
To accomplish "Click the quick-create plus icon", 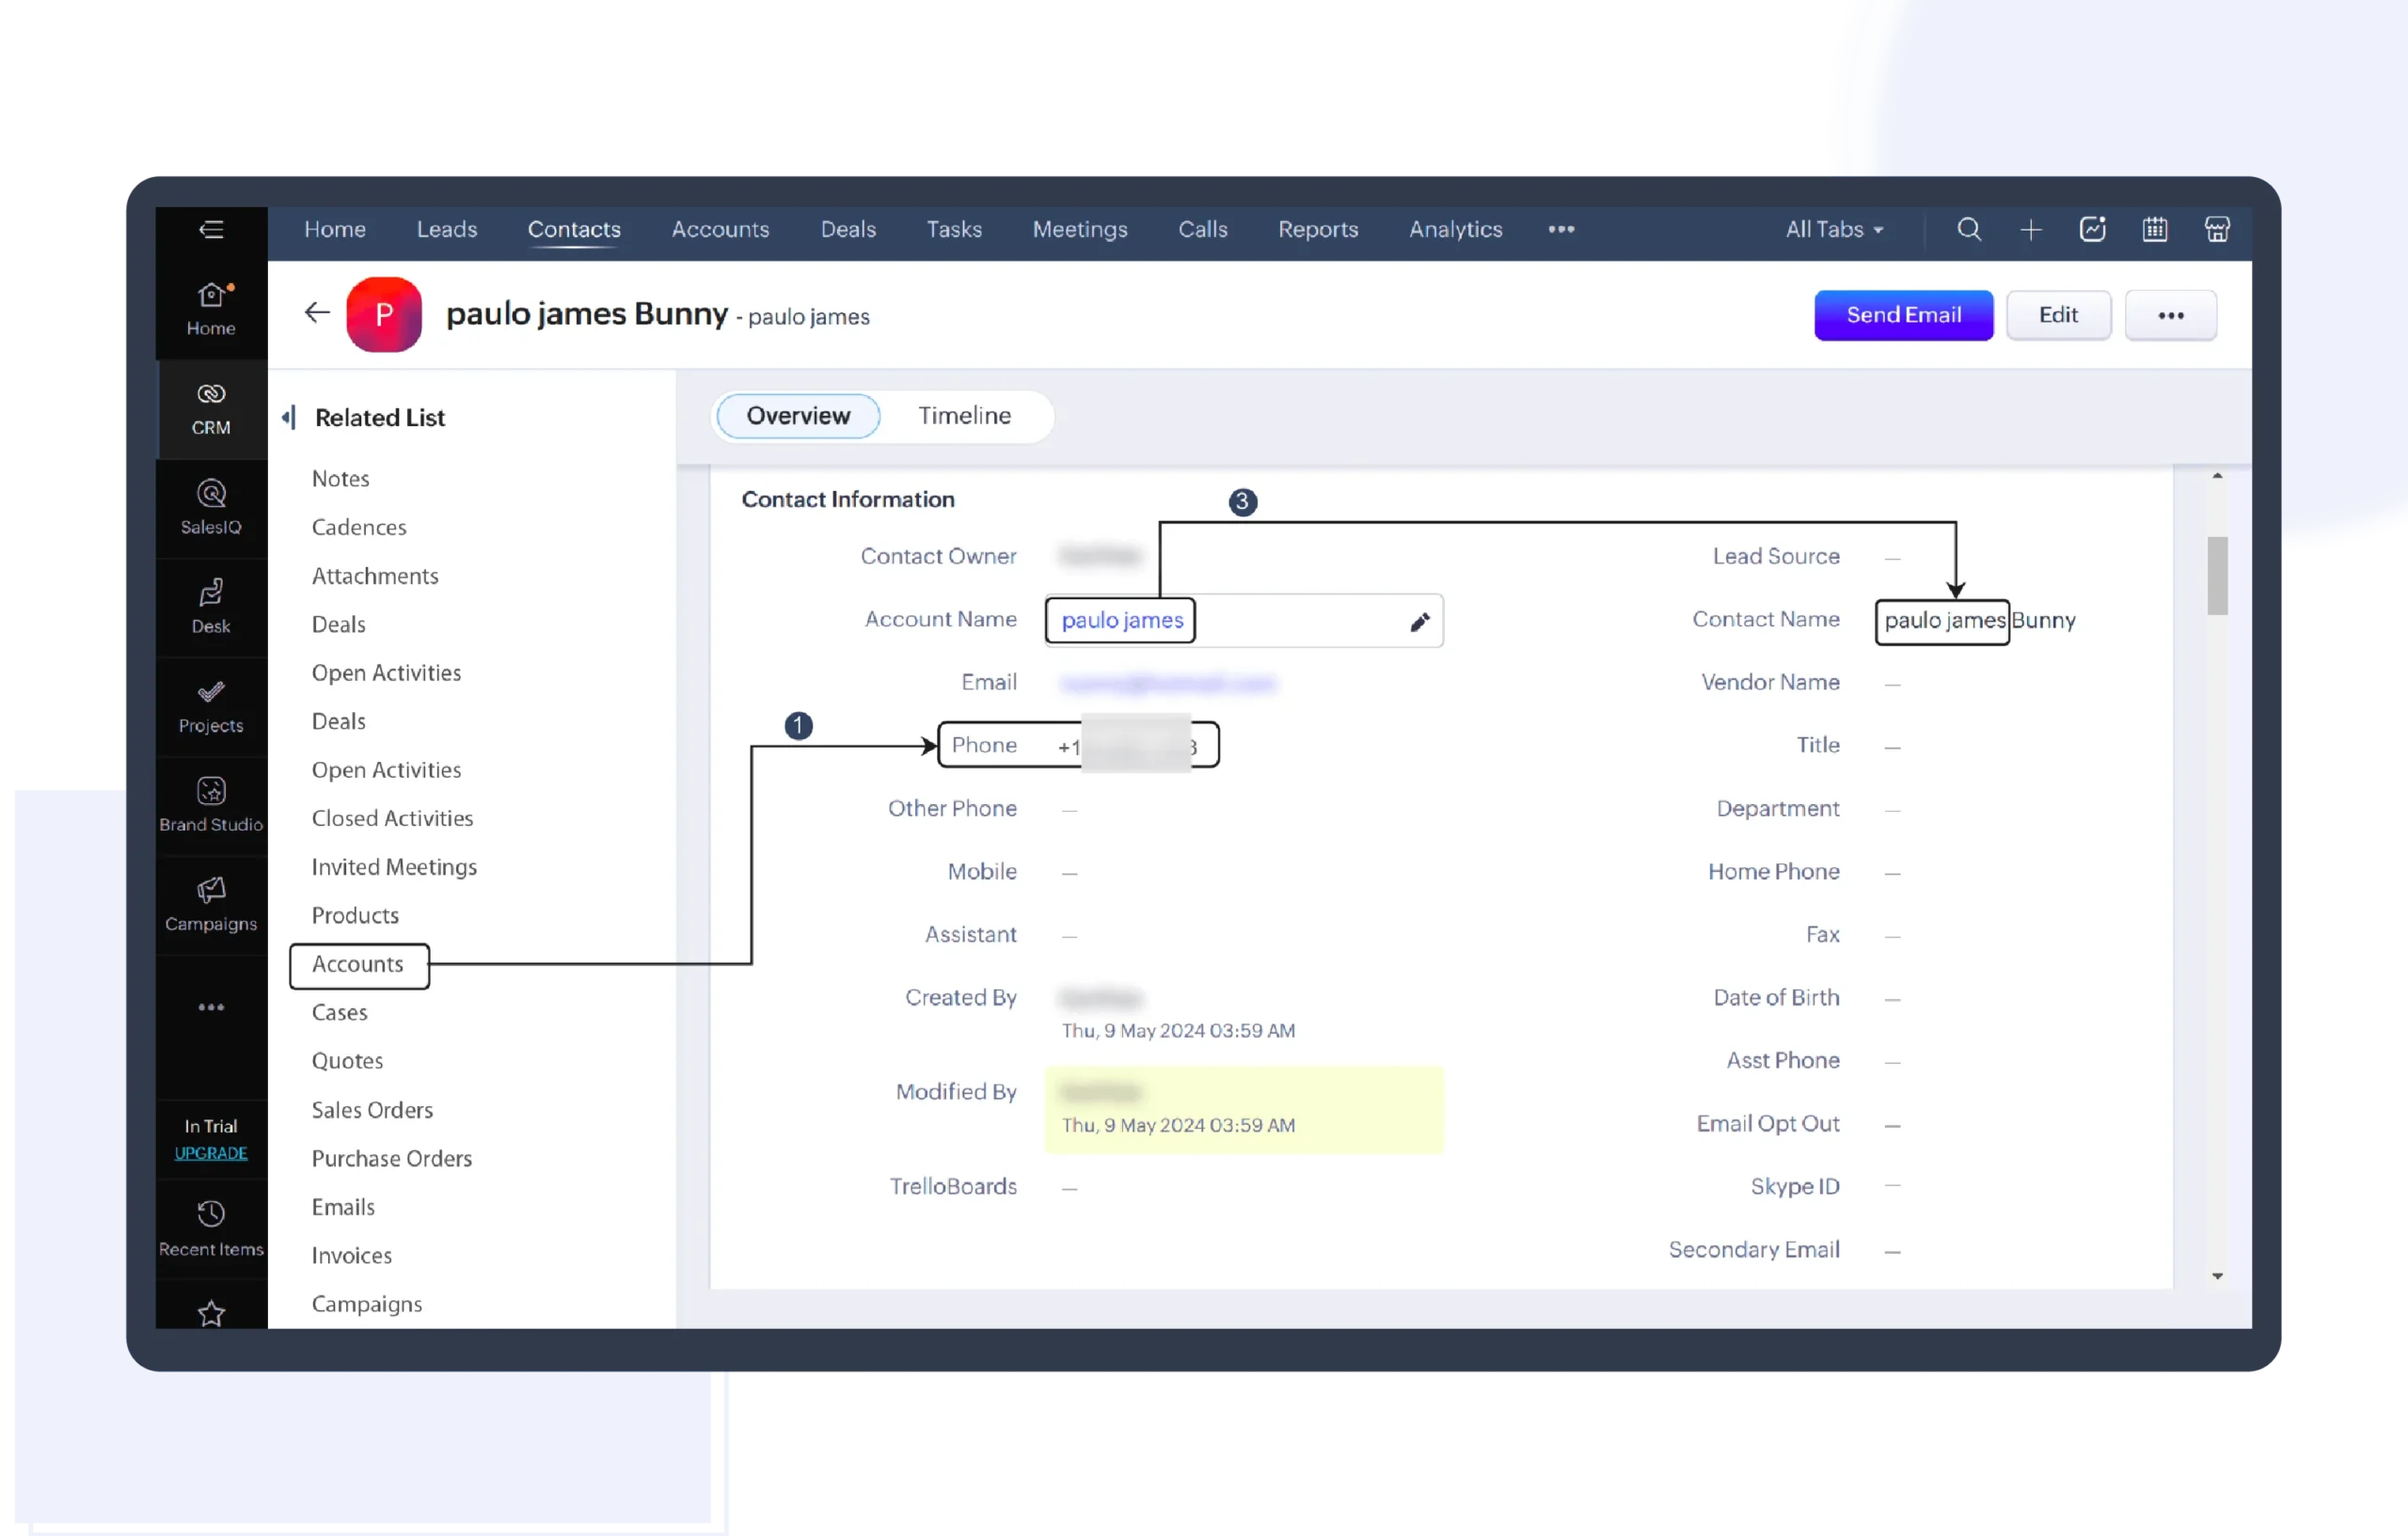I will click(x=2031, y=229).
